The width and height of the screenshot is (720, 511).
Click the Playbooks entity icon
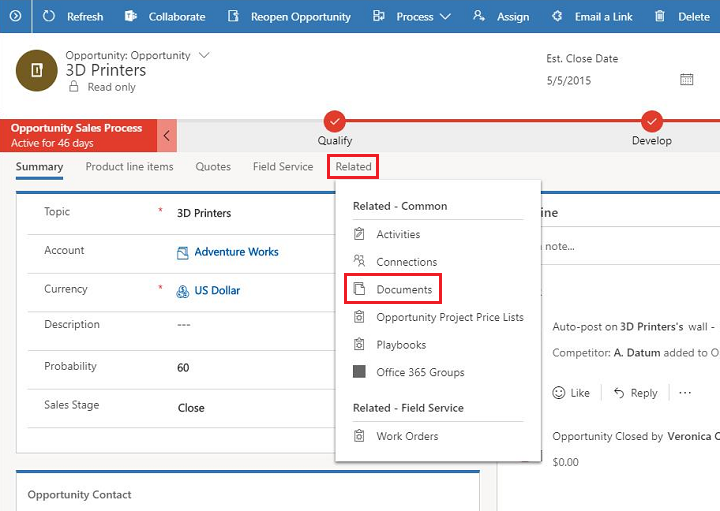[359, 344]
